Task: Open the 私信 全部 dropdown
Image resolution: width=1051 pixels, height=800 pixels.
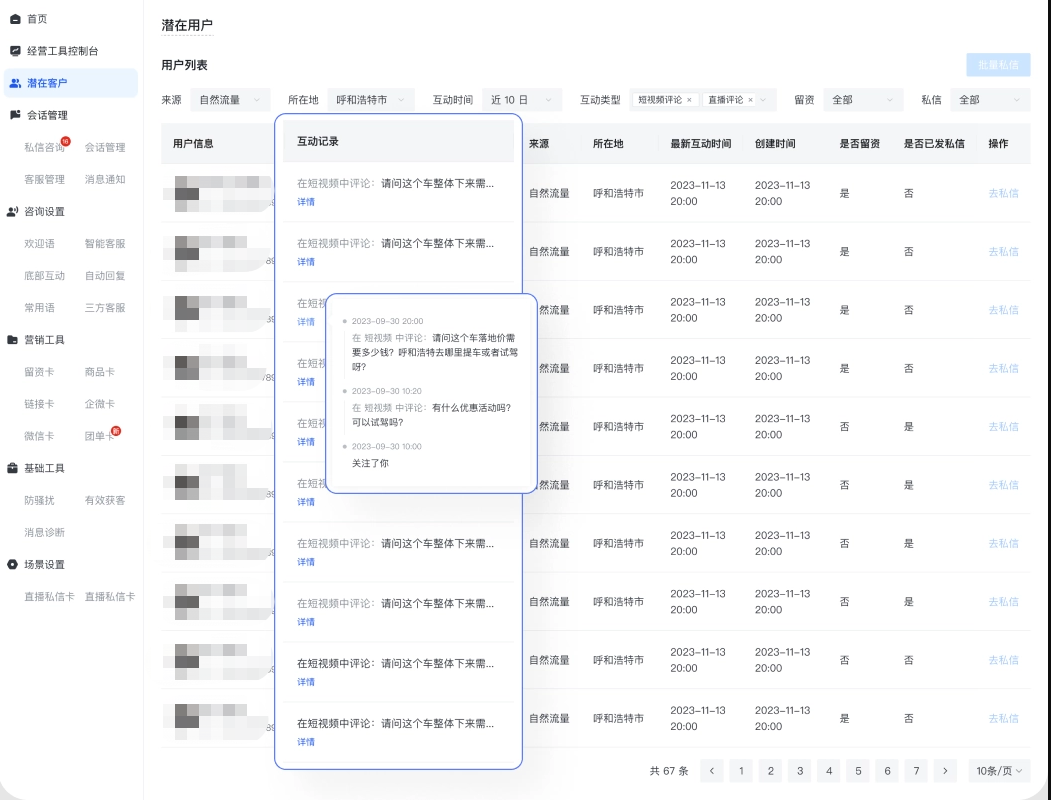Action: click(x=990, y=100)
